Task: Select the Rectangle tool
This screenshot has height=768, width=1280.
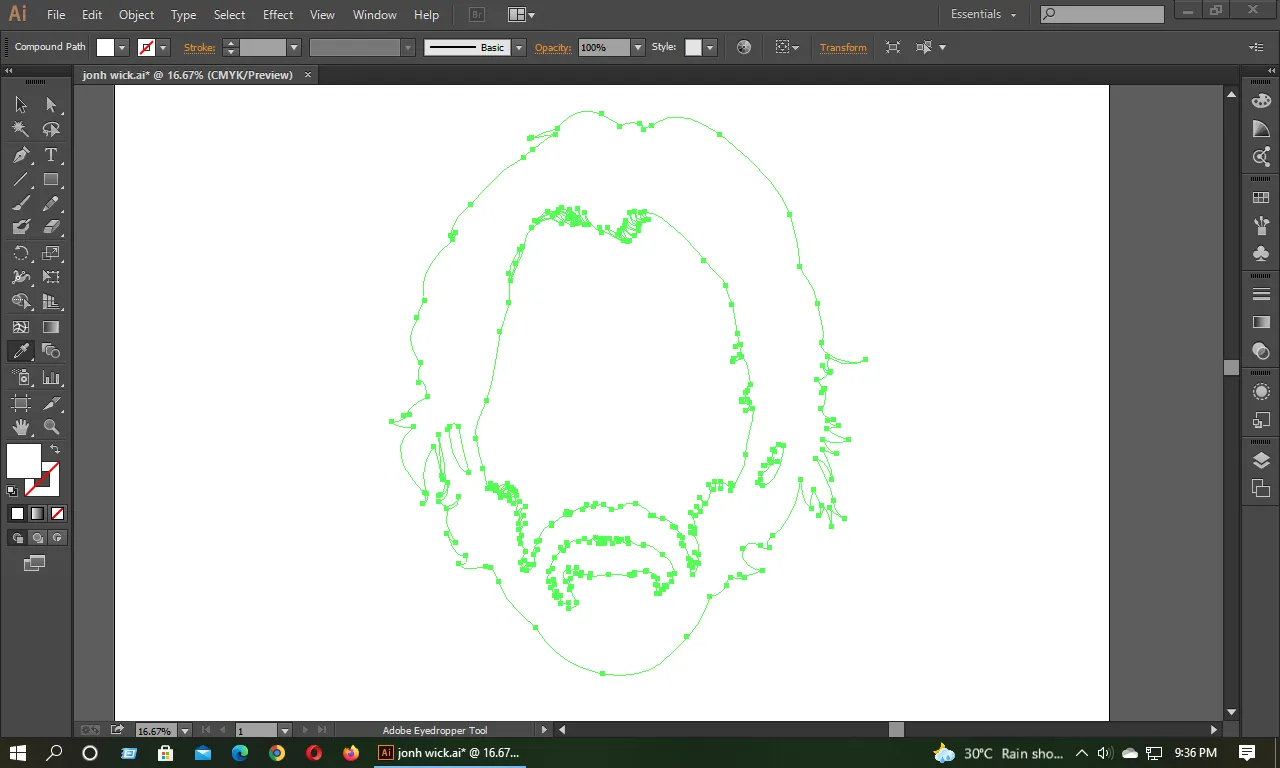Action: pos(51,180)
